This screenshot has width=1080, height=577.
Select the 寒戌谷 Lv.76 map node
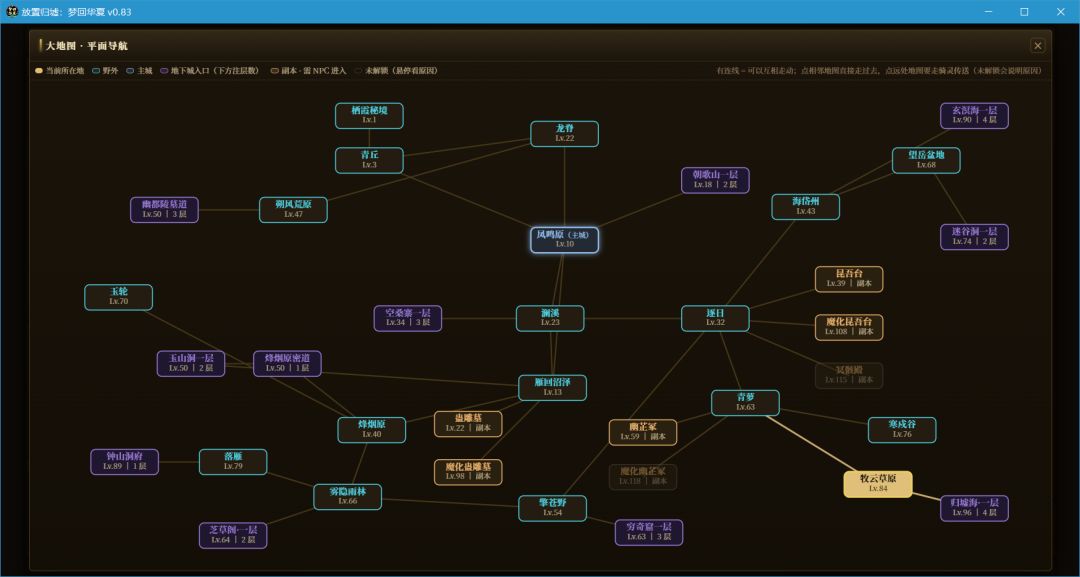[x=902, y=430]
